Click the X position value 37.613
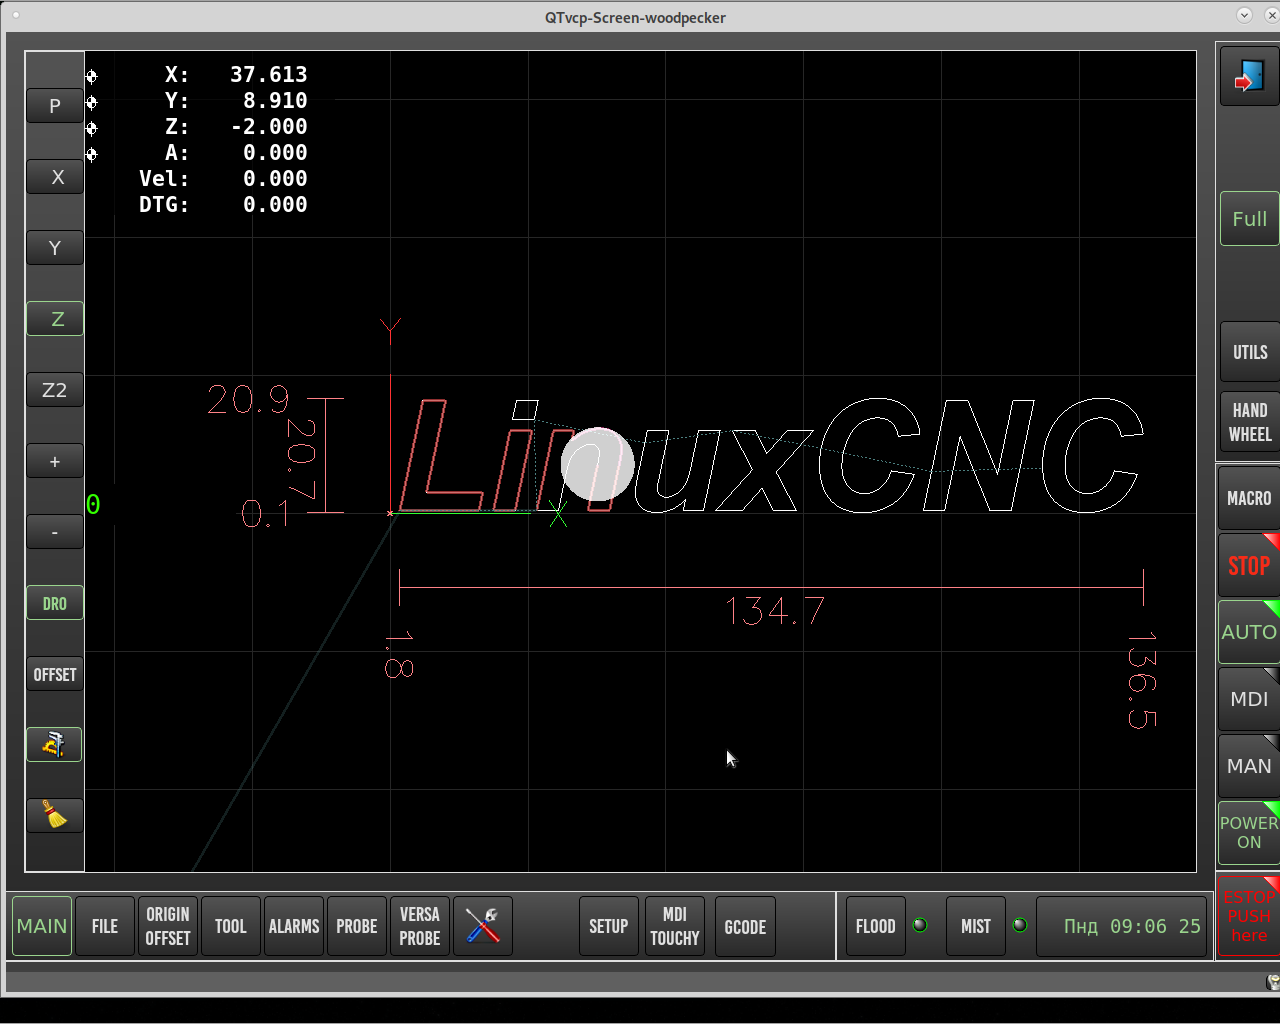Viewport: 1280px width, 1024px height. point(269,75)
